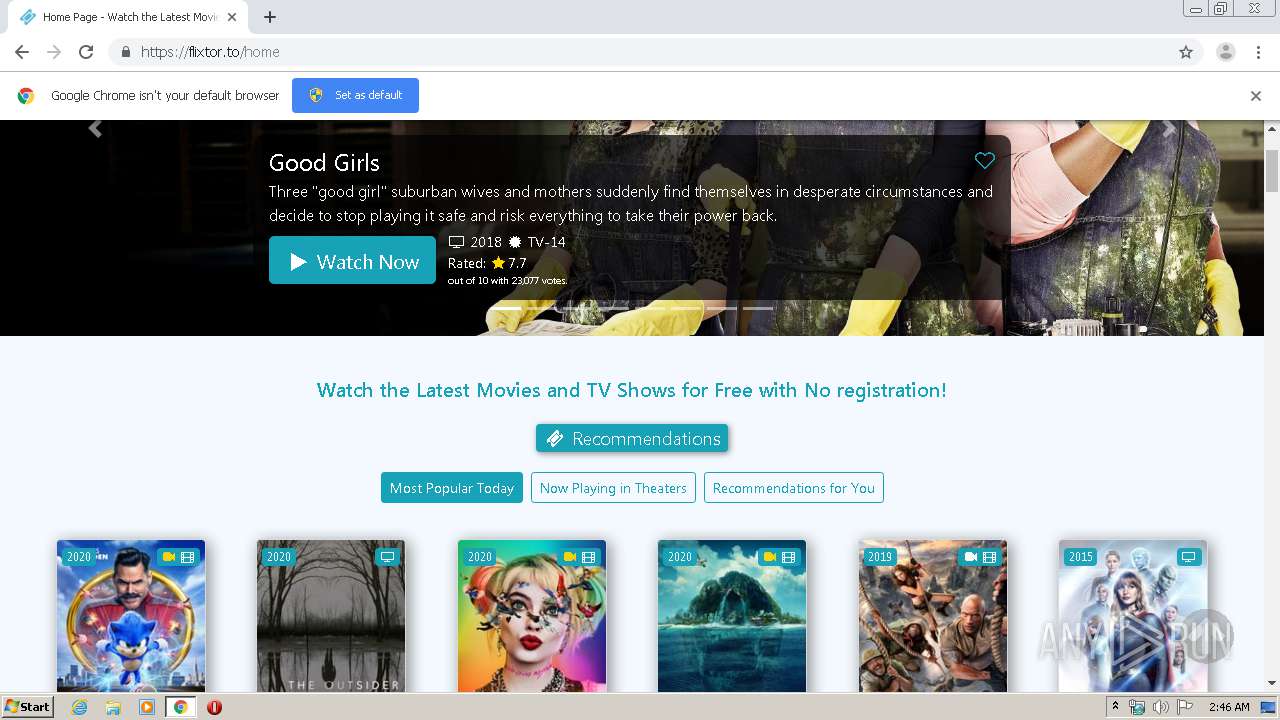Screen dimensions: 1280x720
Task: Click the film strip icon on Sonic poster
Action: [x=188, y=557]
